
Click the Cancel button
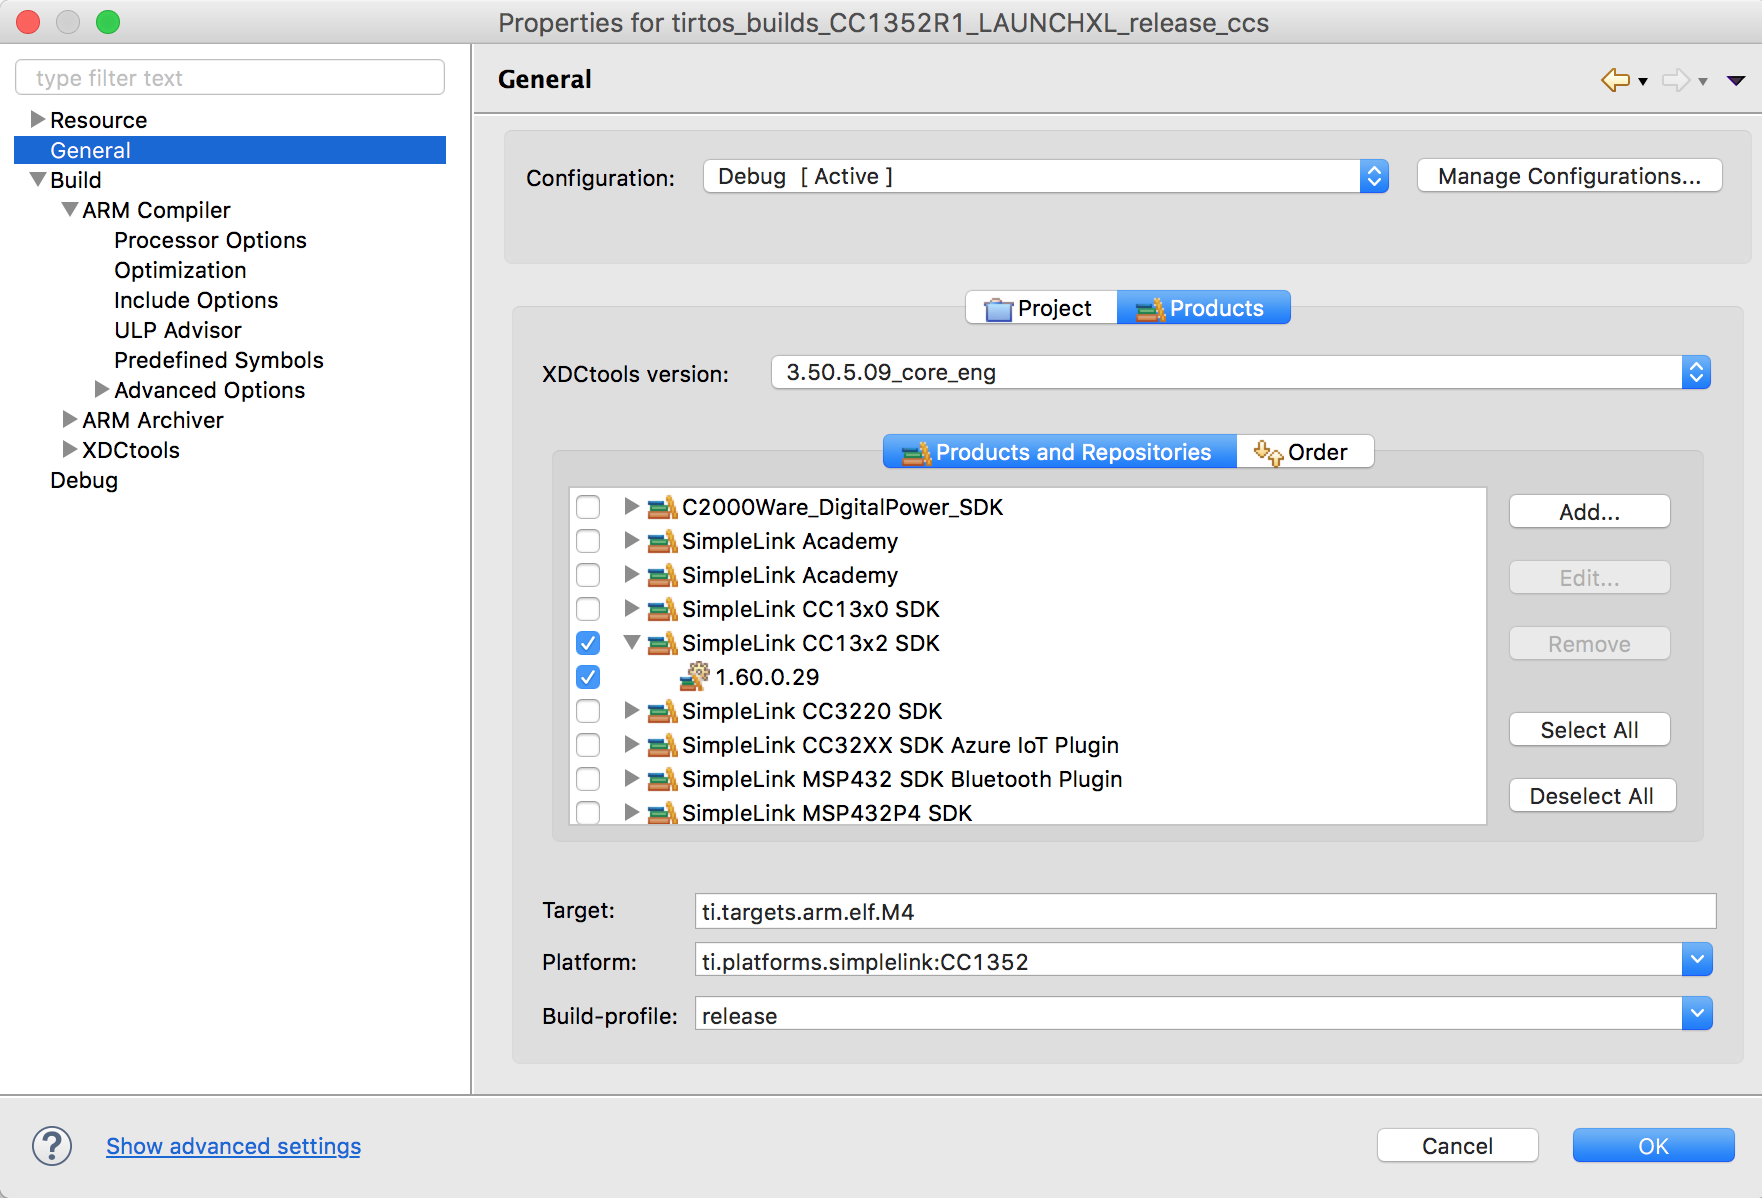(x=1457, y=1146)
